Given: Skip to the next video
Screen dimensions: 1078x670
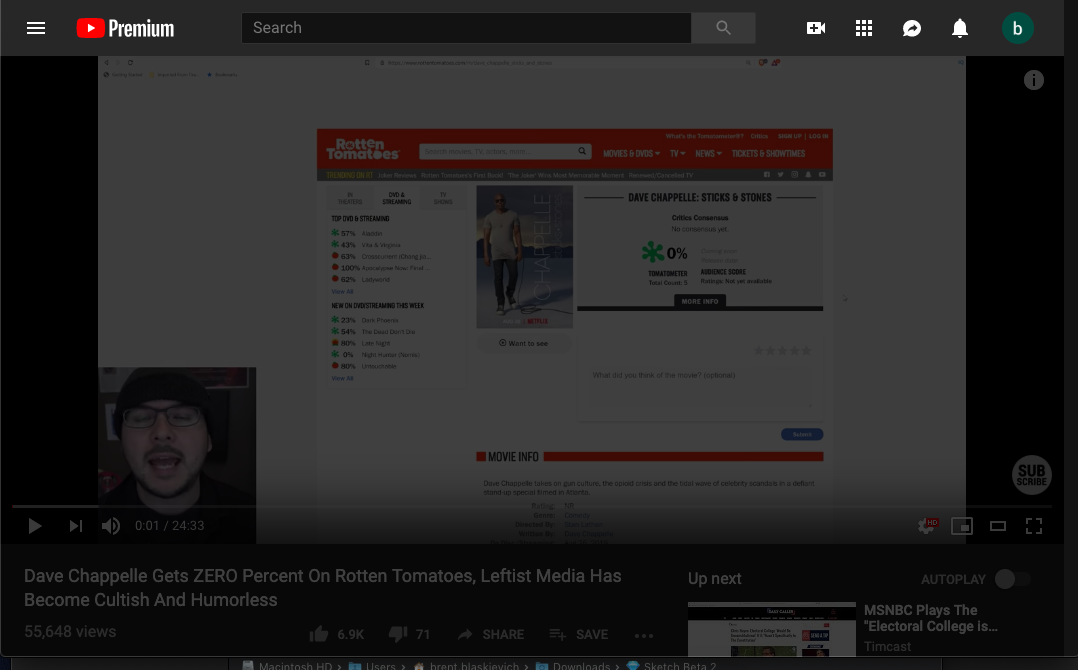Looking at the screenshot, I should [76, 526].
